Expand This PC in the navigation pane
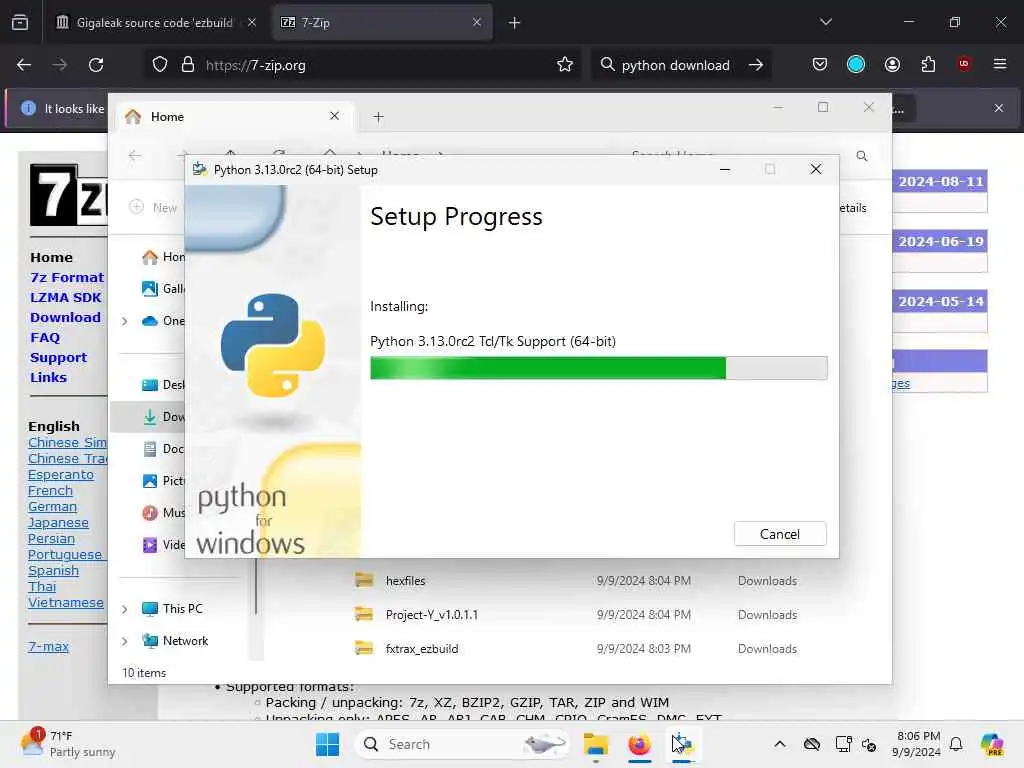 click(125, 609)
